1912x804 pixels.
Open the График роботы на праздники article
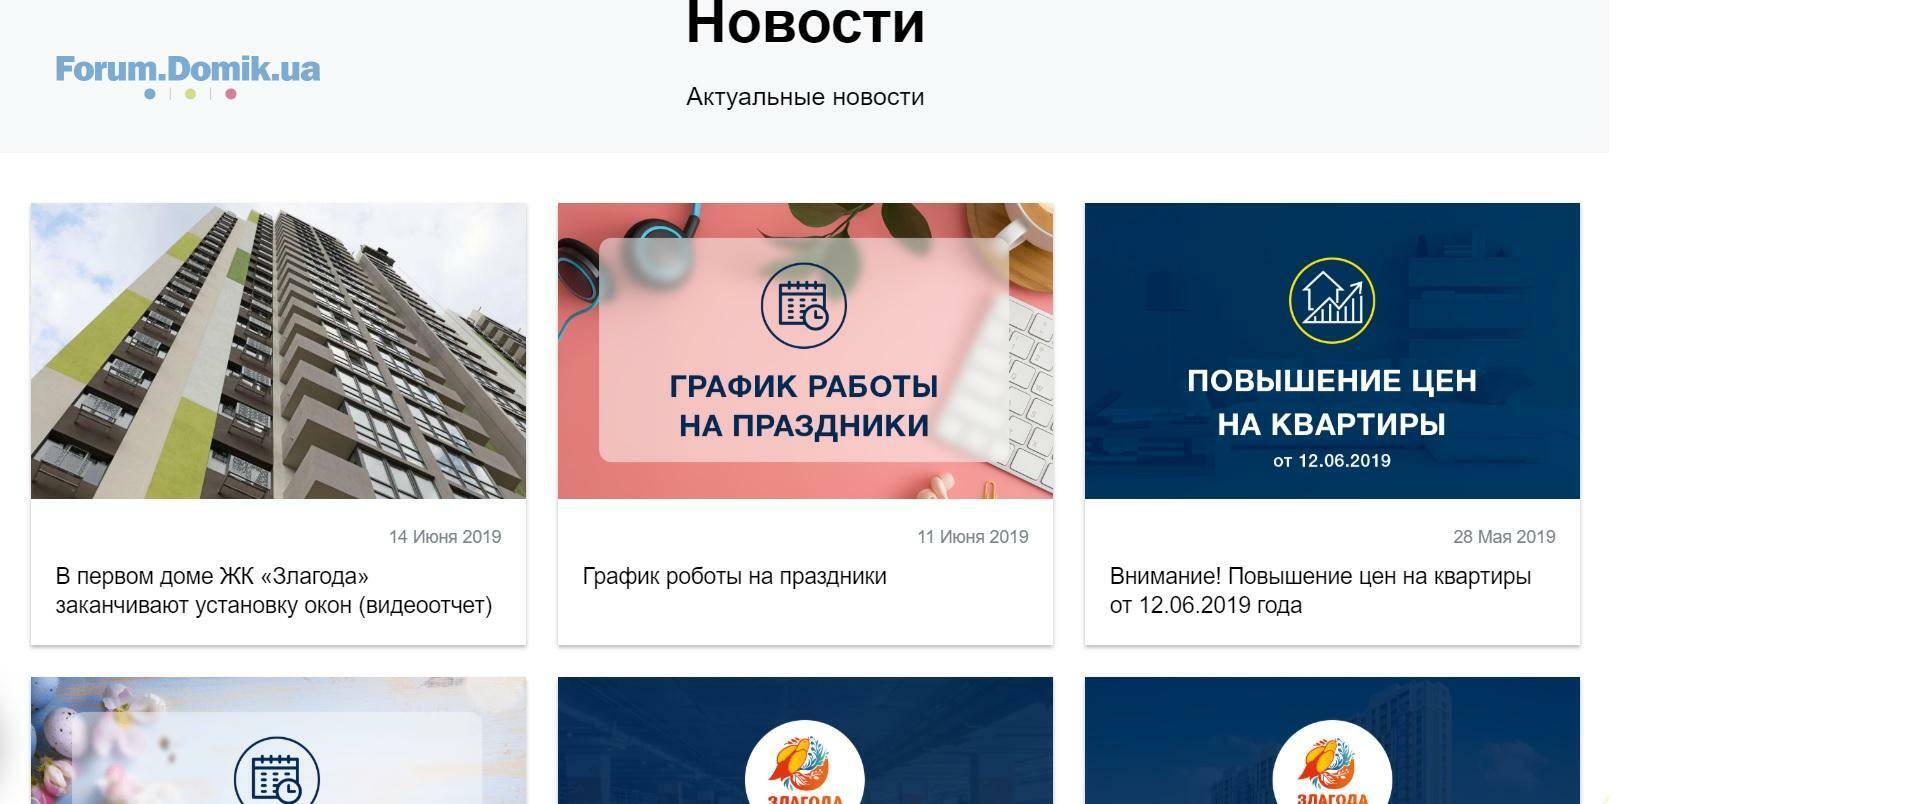tap(735, 577)
